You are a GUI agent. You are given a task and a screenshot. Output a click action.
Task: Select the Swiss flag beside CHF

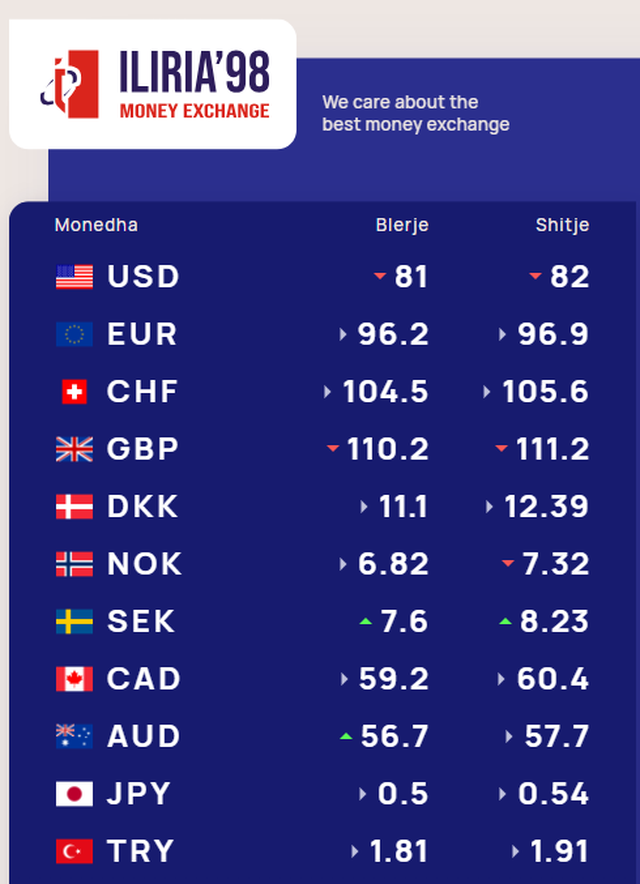(74, 392)
